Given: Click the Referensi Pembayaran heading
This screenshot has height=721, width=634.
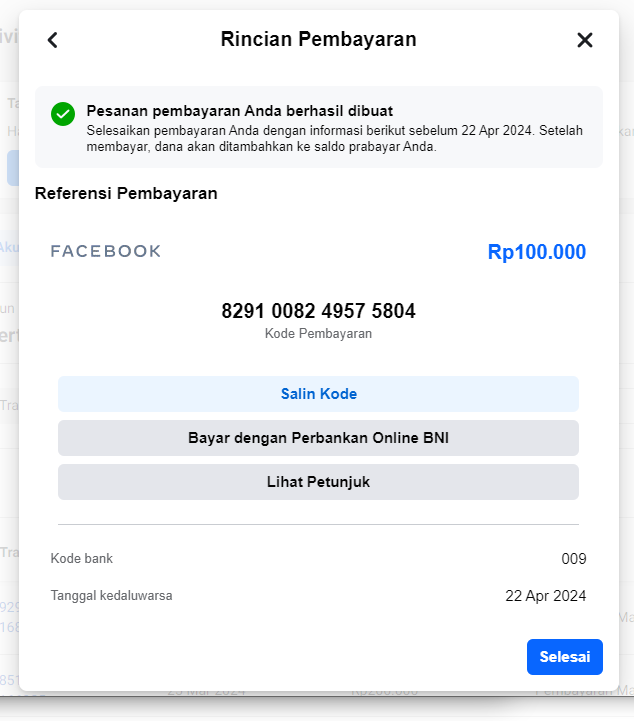Looking at the screenshot, I should pos(126,193).
